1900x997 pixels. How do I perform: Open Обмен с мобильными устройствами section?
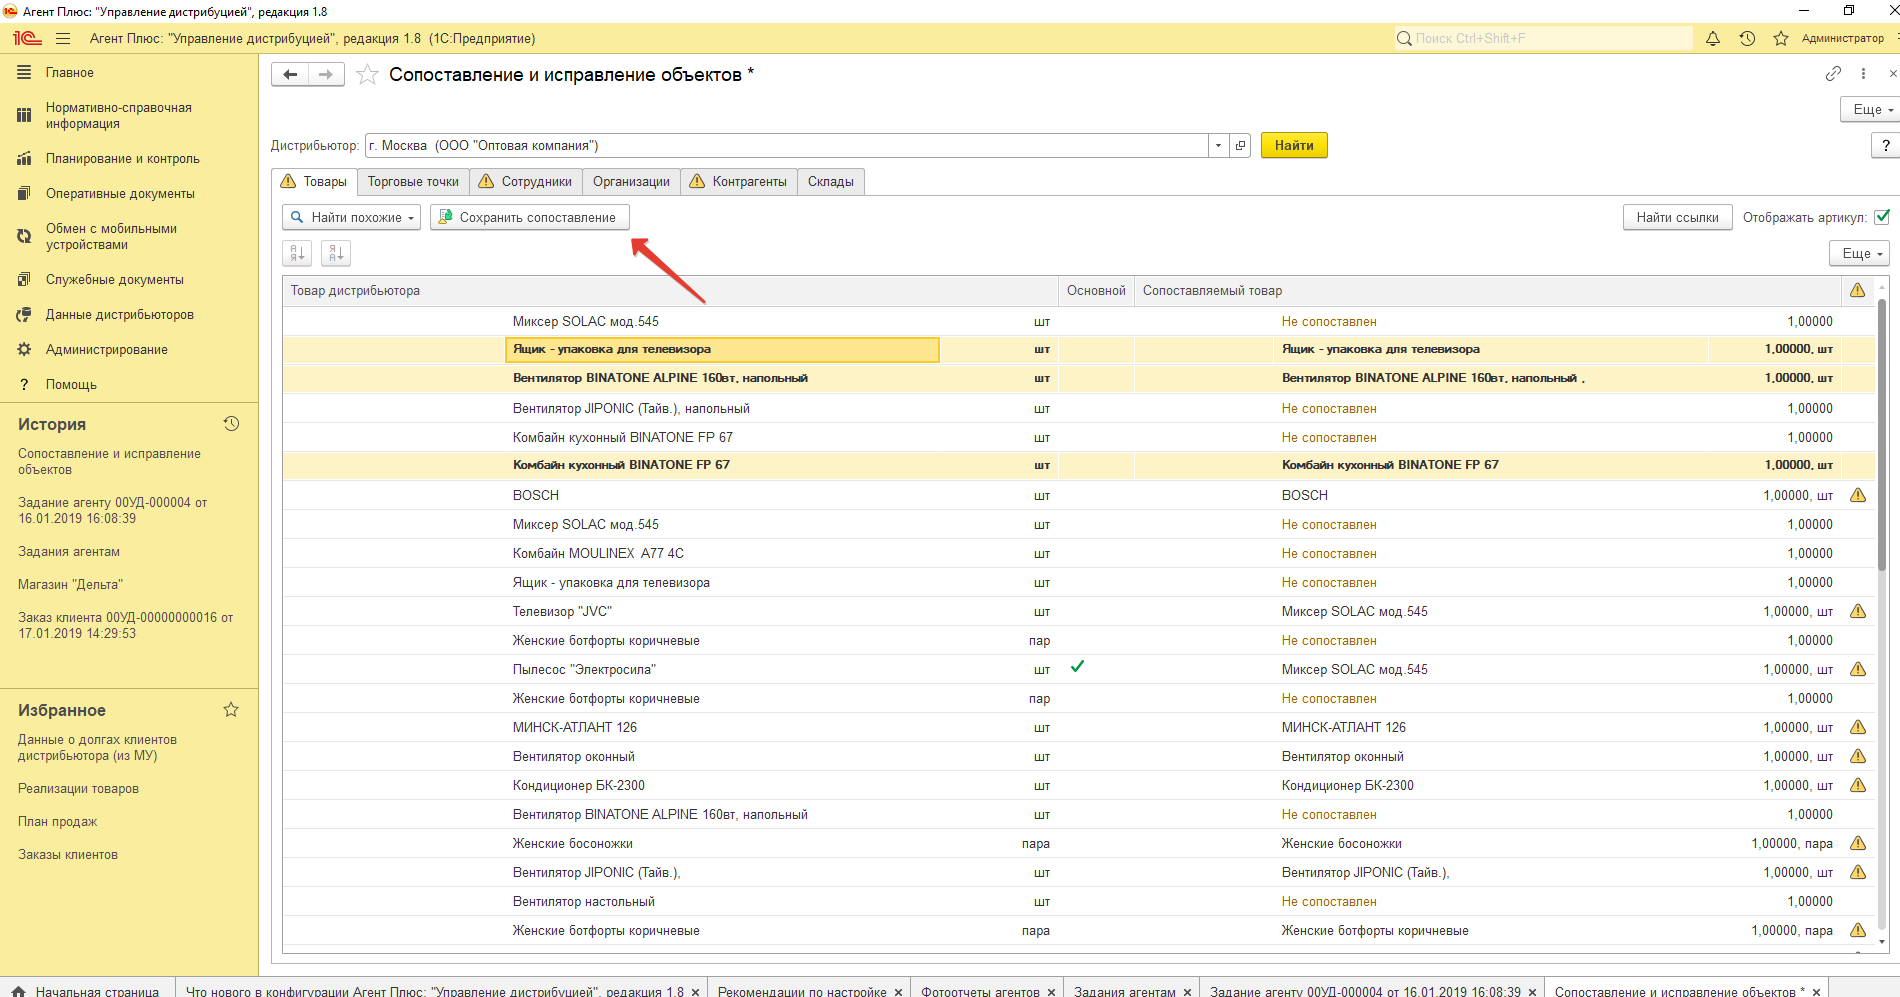point(111,237)
